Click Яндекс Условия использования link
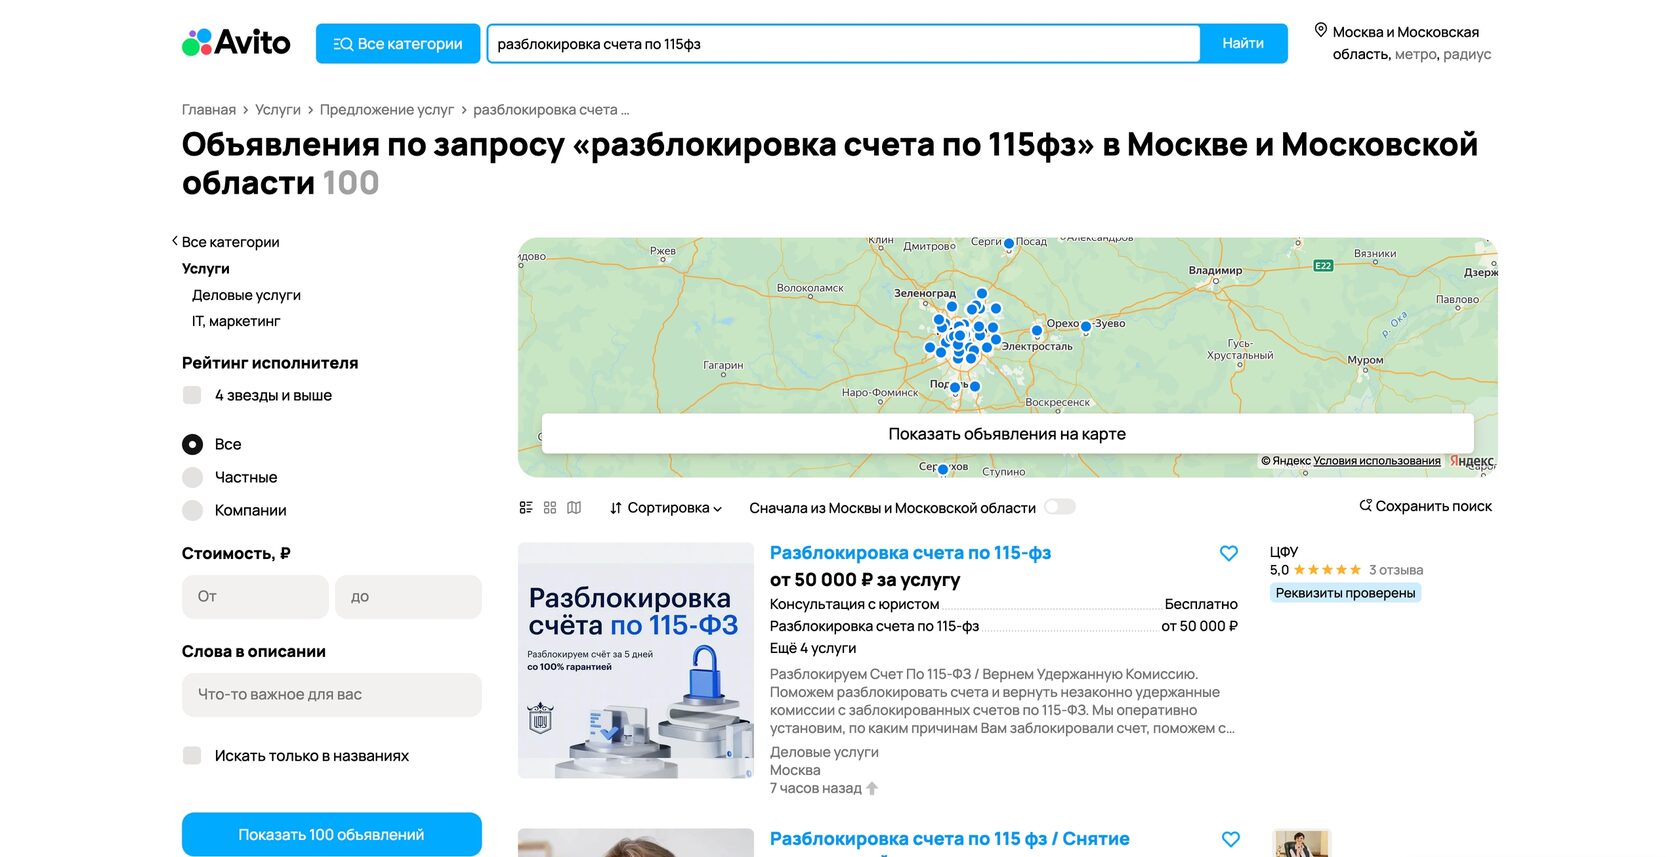The width and height of the screenshot is (1680, 857). (x=1377, y=461)
